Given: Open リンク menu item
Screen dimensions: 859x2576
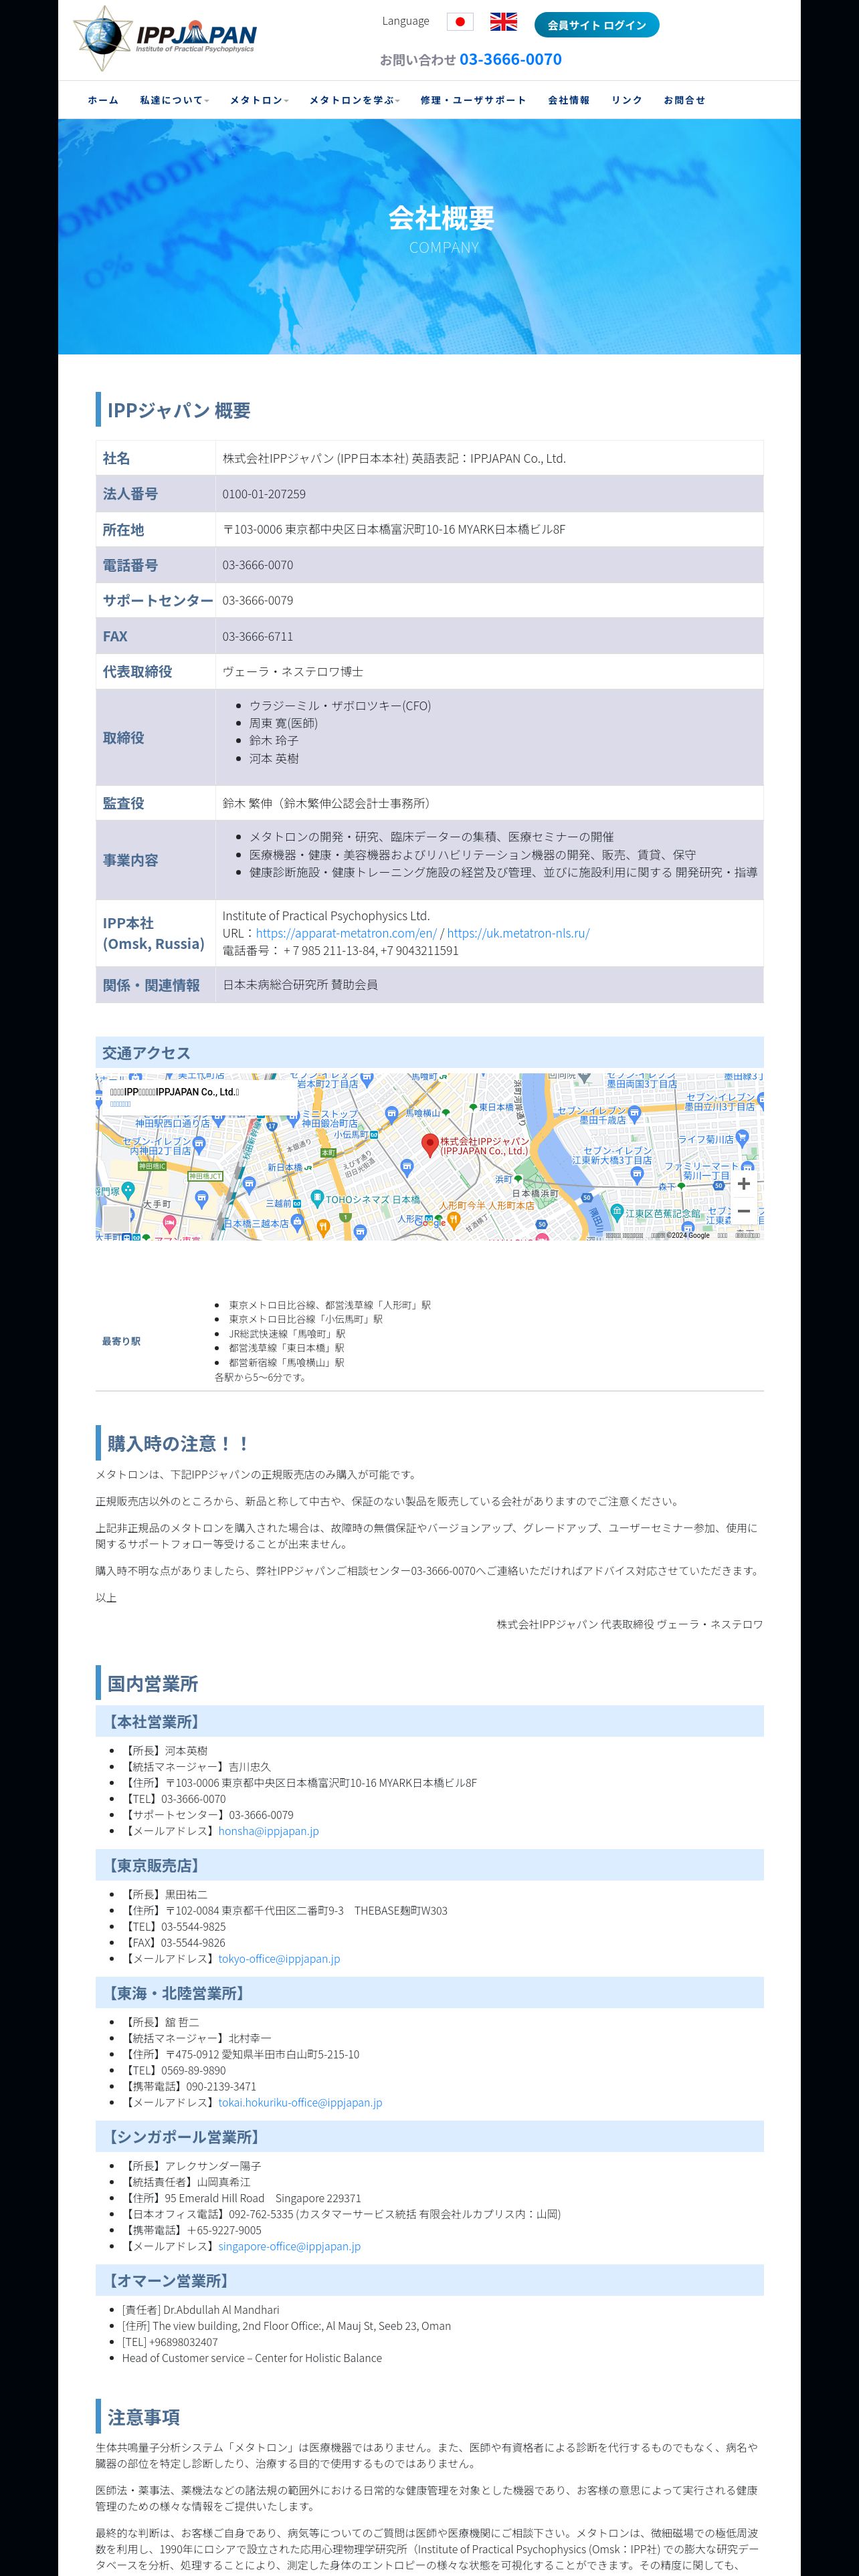Looking at the screenshot, I should pos(627,100).
